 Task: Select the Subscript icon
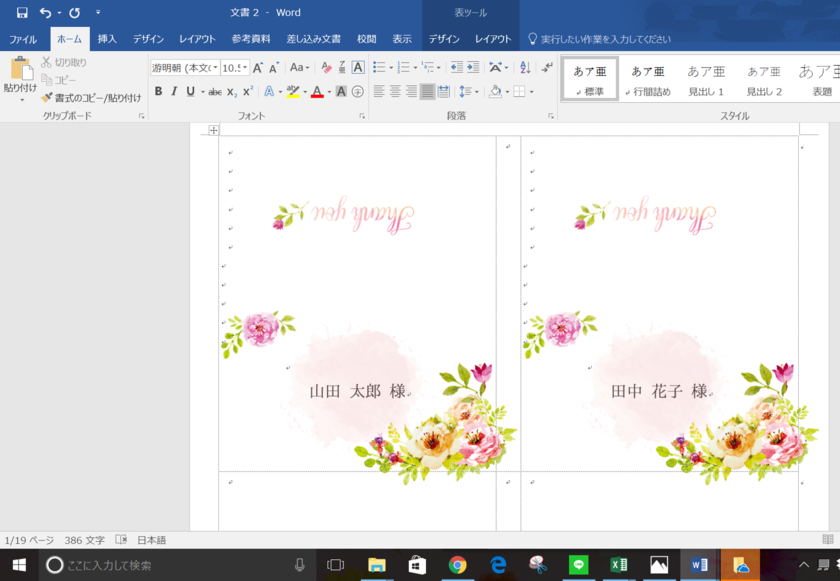(x=232, y=90)
